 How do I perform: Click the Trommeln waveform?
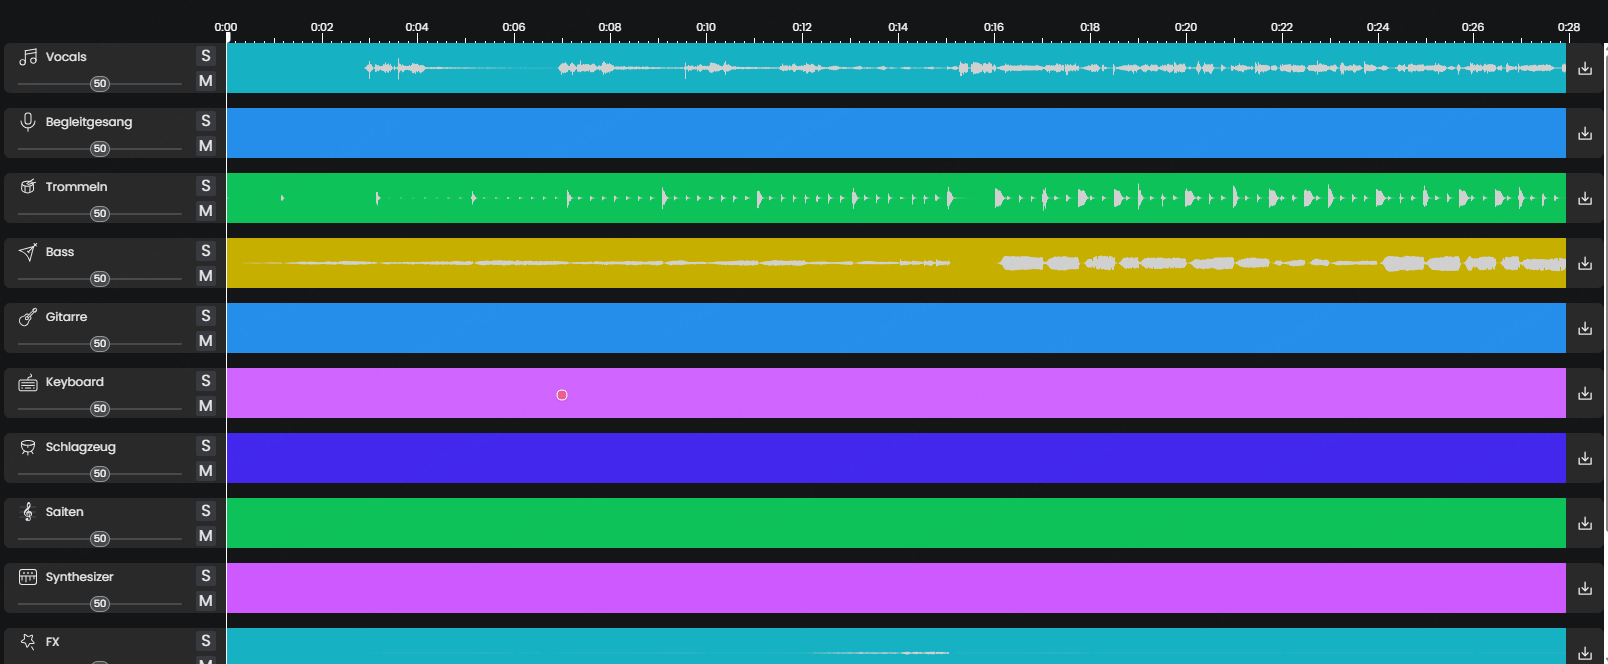pyautogui.click(x=896, y=198)
